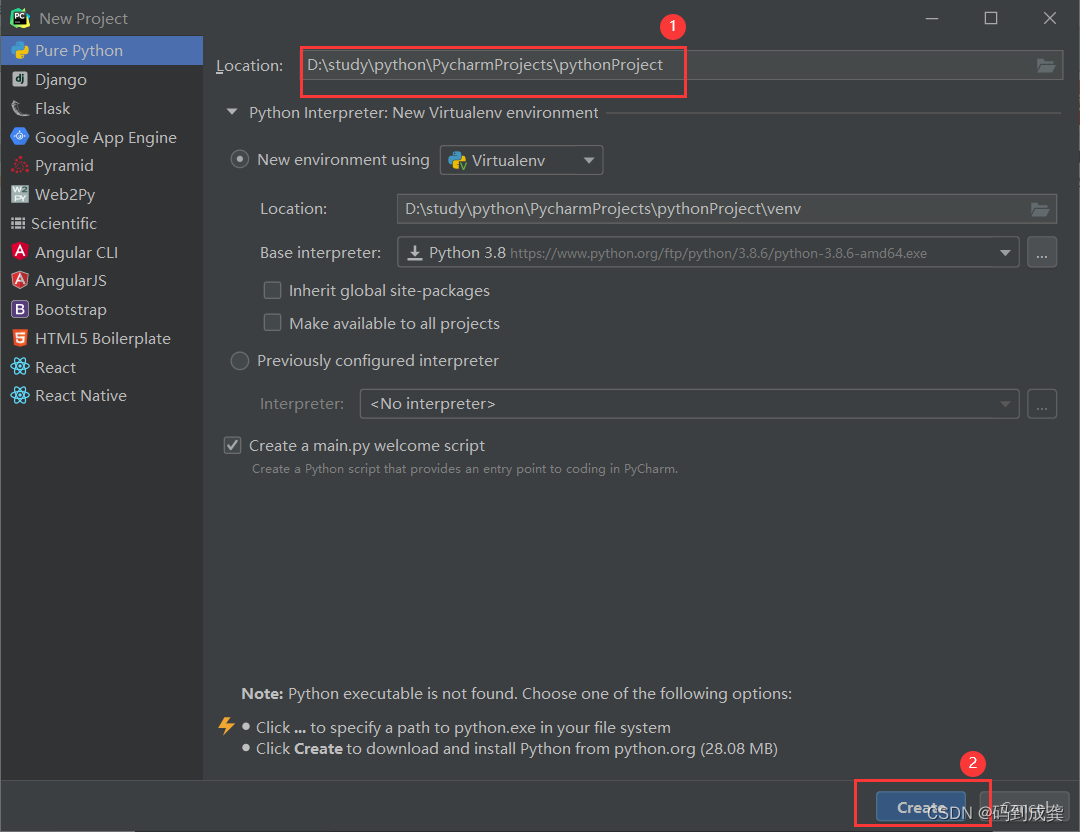Click the Bootstrap project type icon
Image resolution: width=1080 pixels, height=832 pixels.
click(22, 309)
